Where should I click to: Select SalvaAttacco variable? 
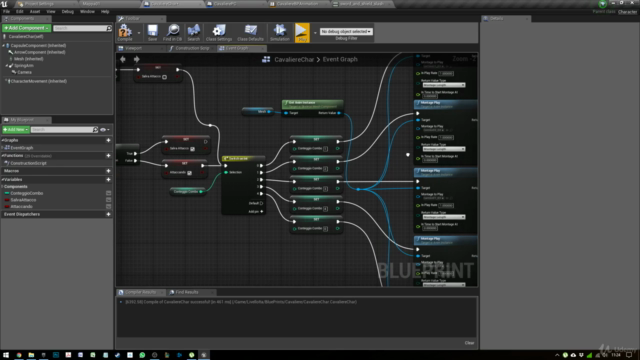pyautogui.click(x=23, y=200)
